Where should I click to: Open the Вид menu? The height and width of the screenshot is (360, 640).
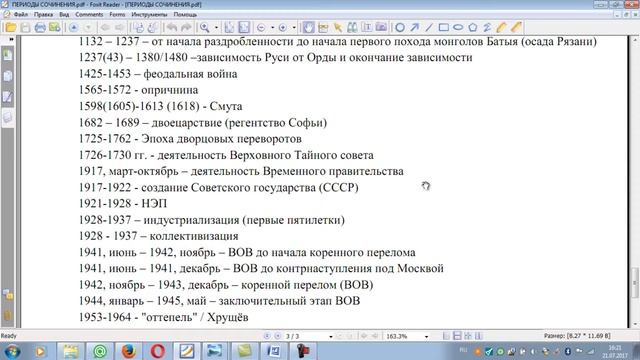click(x=64, y=14)
